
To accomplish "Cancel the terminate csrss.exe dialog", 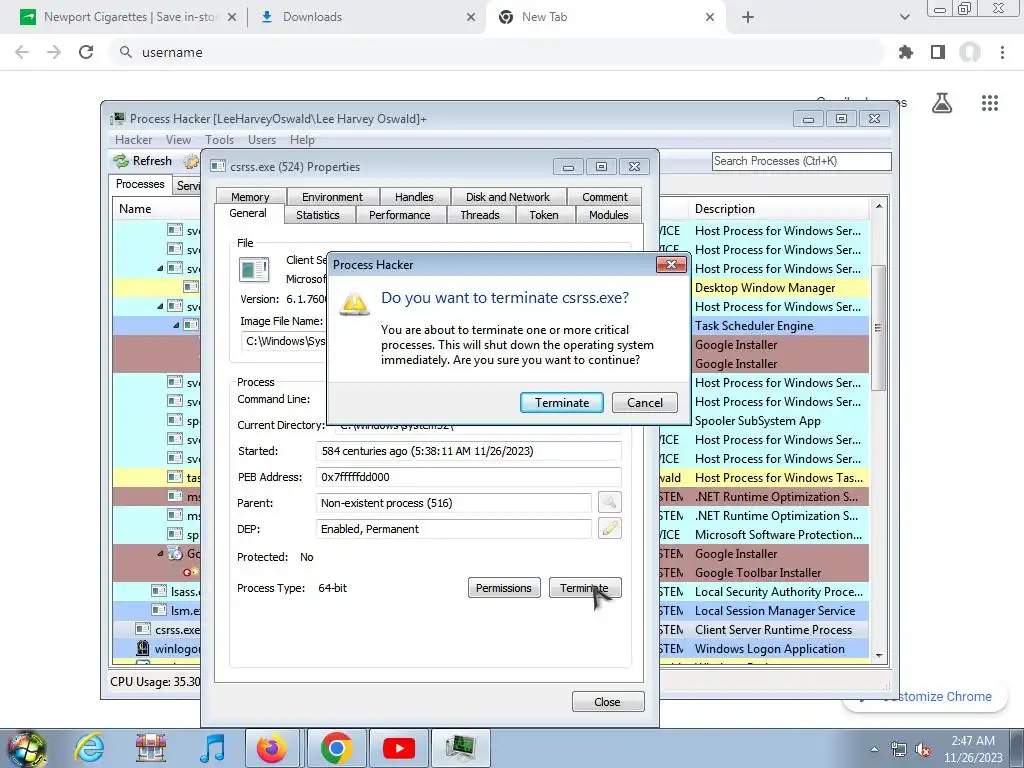I will 645,402.
